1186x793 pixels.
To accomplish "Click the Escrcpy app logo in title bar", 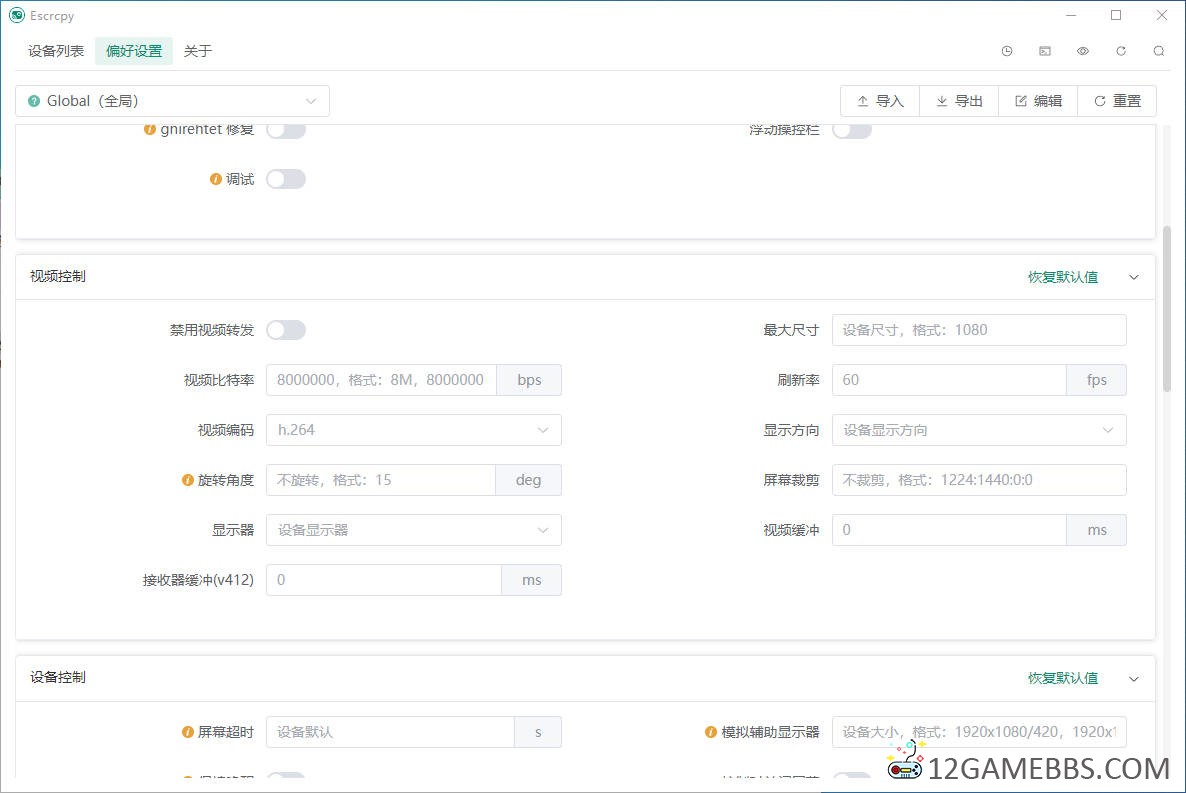I will (x=17, y=15).
